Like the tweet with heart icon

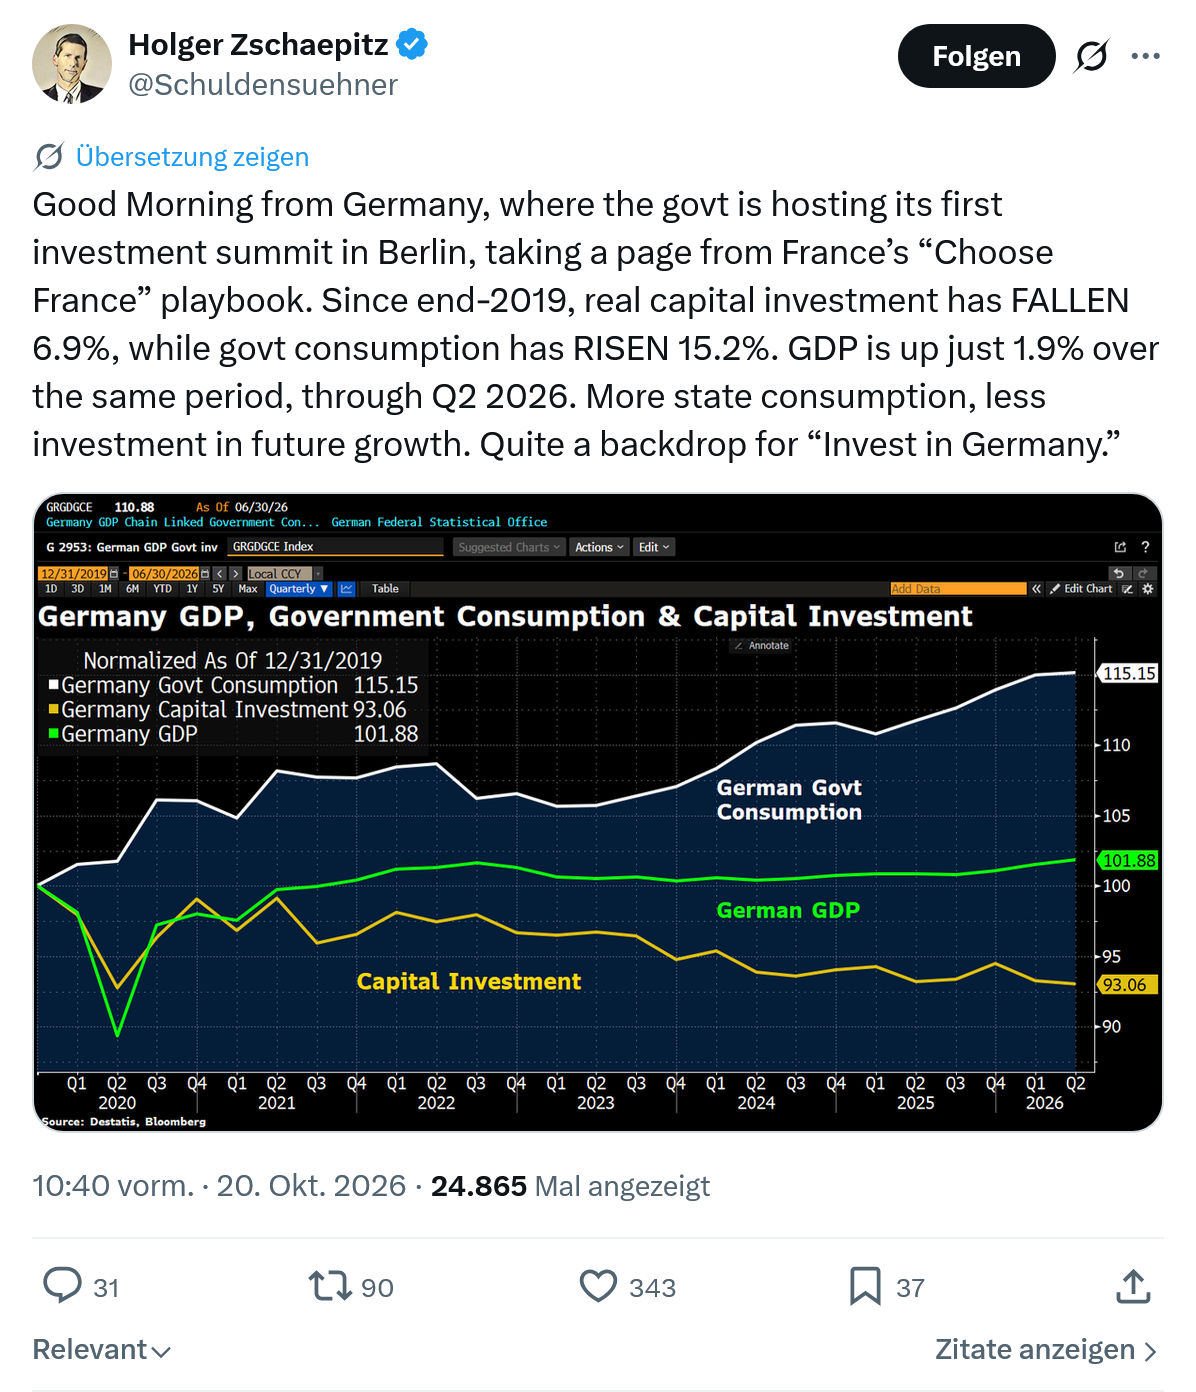click(x=598, y=1286)
